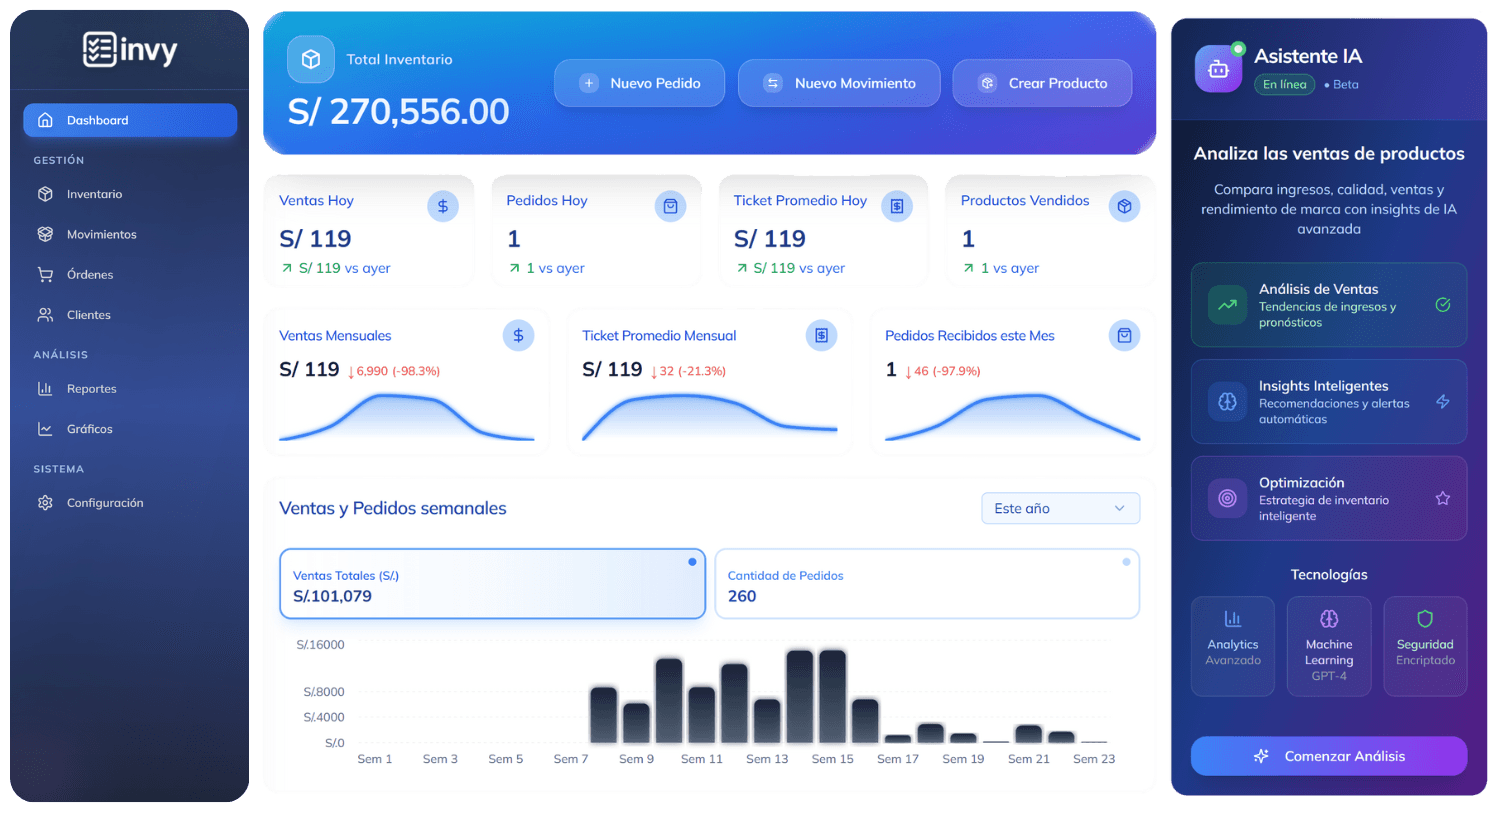
Task: Click the Sem 9 axis label
Action: pyautogui.click(x=637, y=759)
